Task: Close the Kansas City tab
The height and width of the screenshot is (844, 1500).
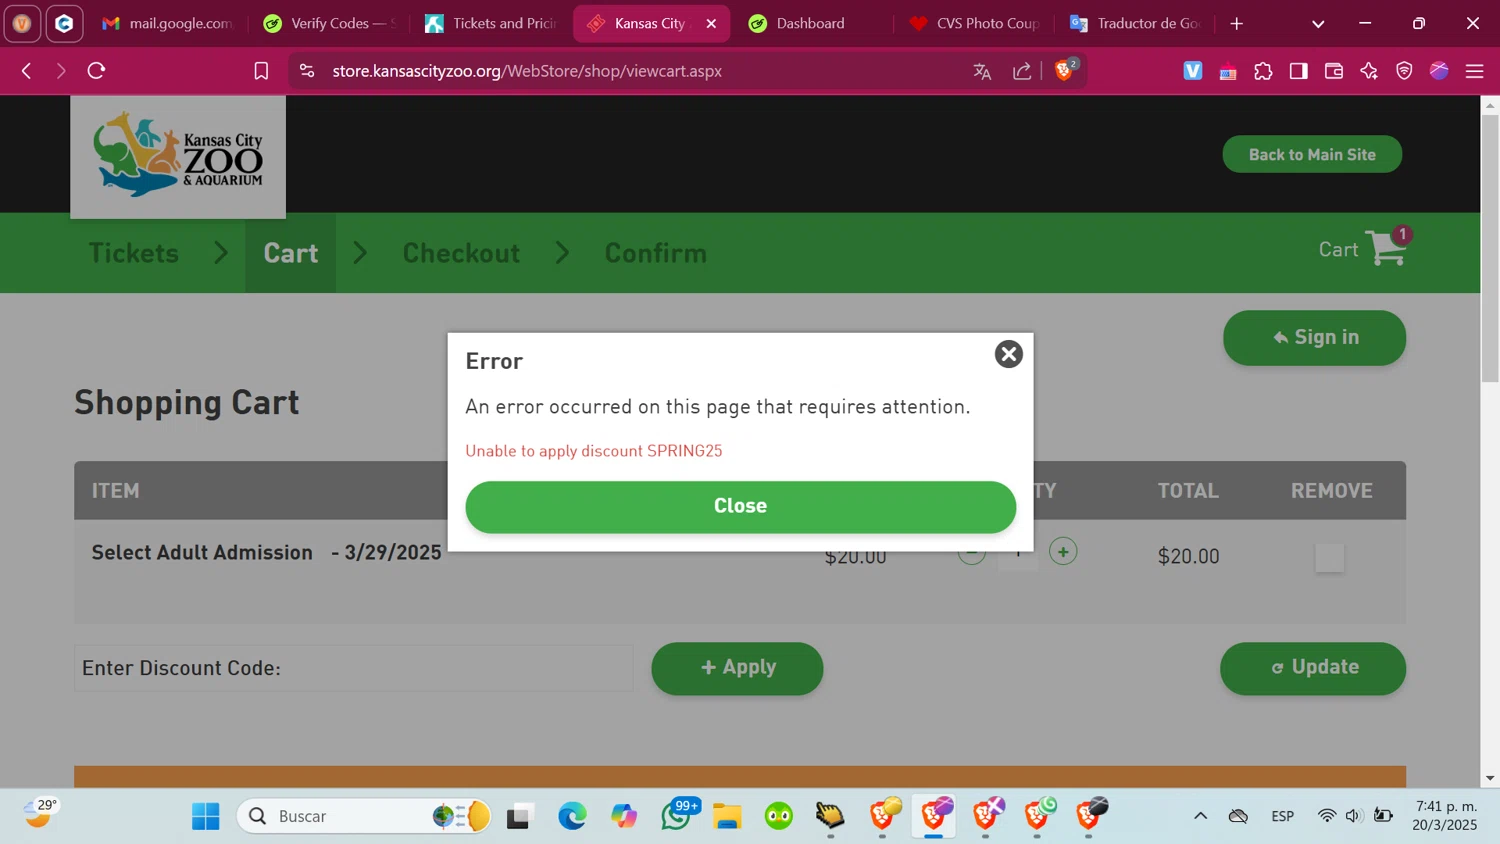Action: (x=711, y=23)
